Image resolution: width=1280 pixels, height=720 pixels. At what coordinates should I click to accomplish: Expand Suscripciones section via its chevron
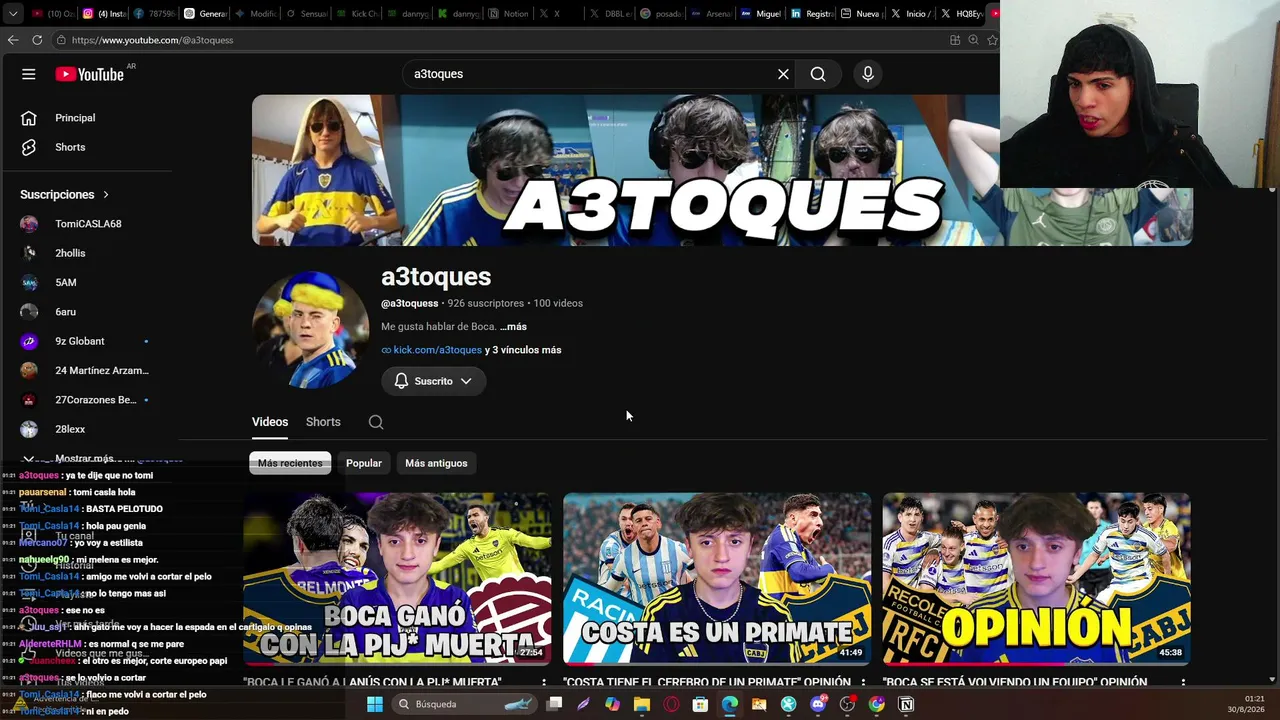106,195
